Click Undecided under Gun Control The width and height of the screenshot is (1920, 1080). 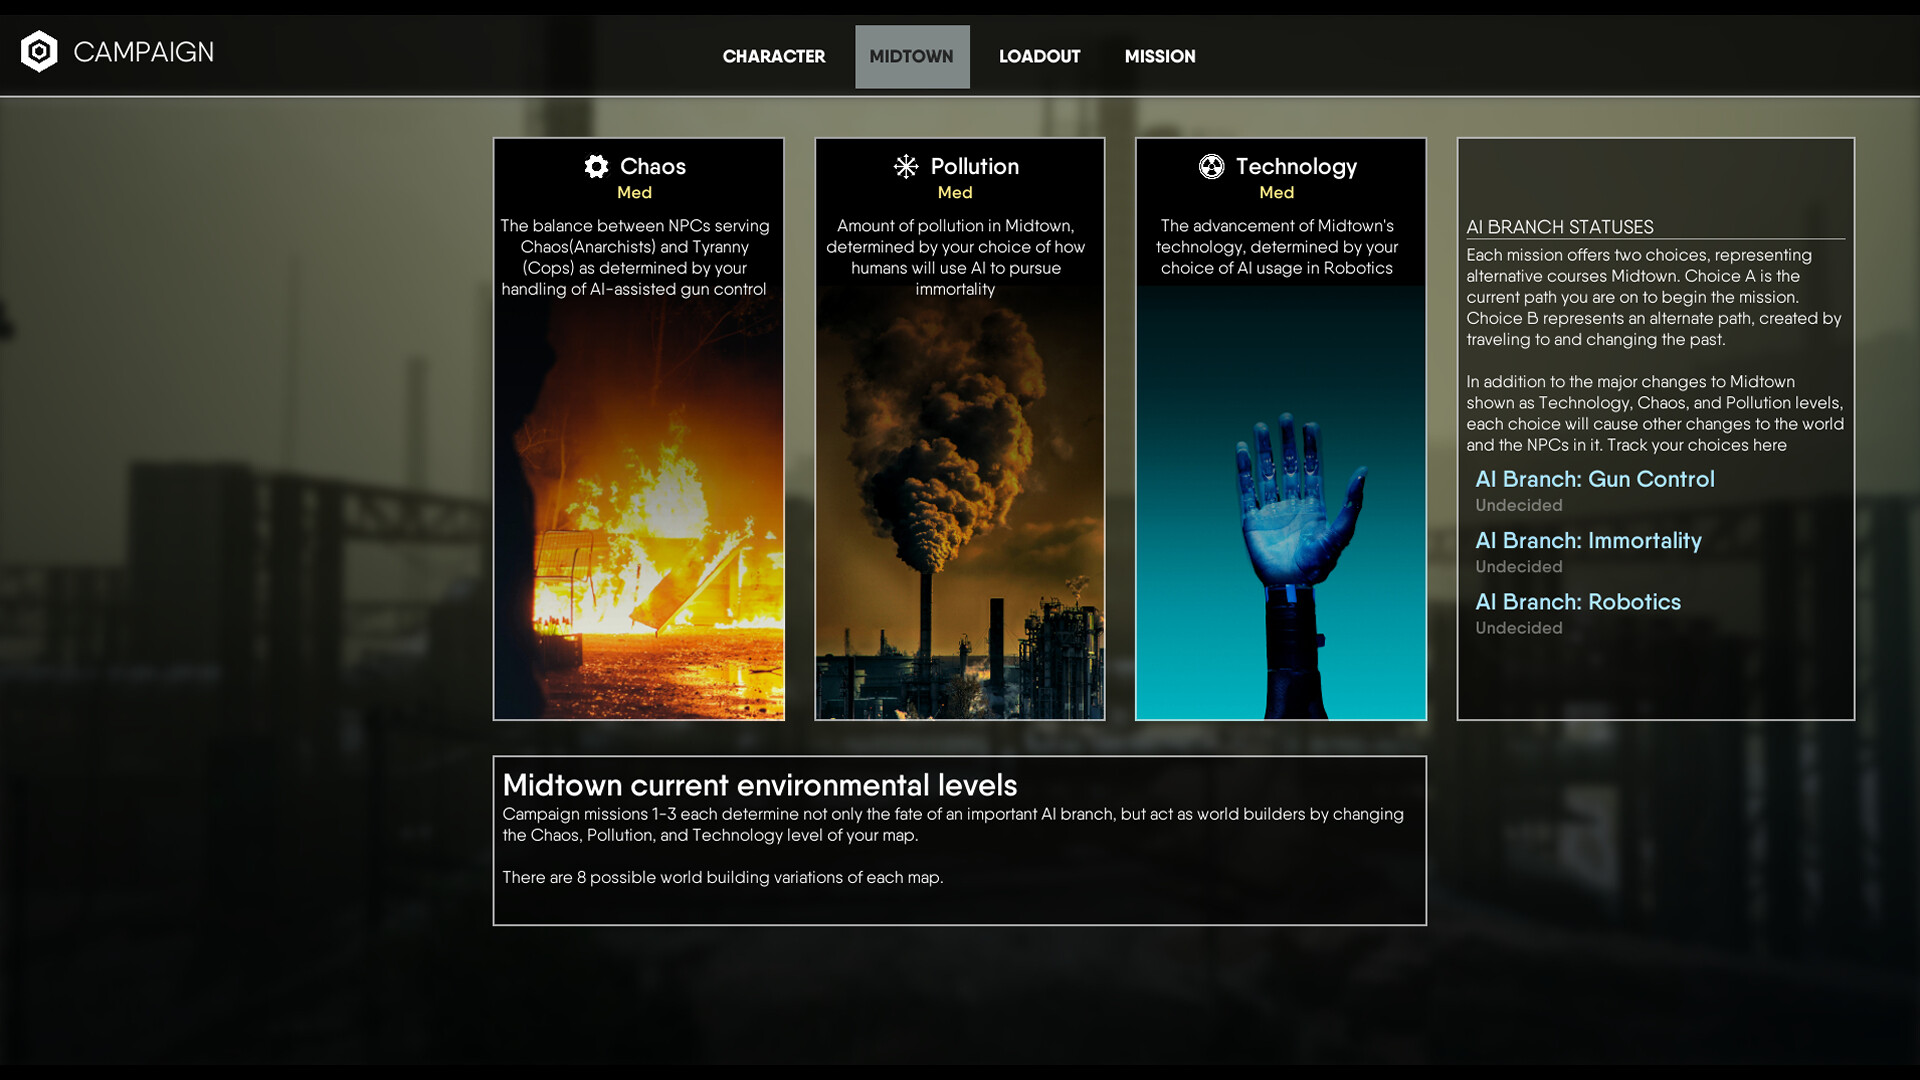point(1518,505)
